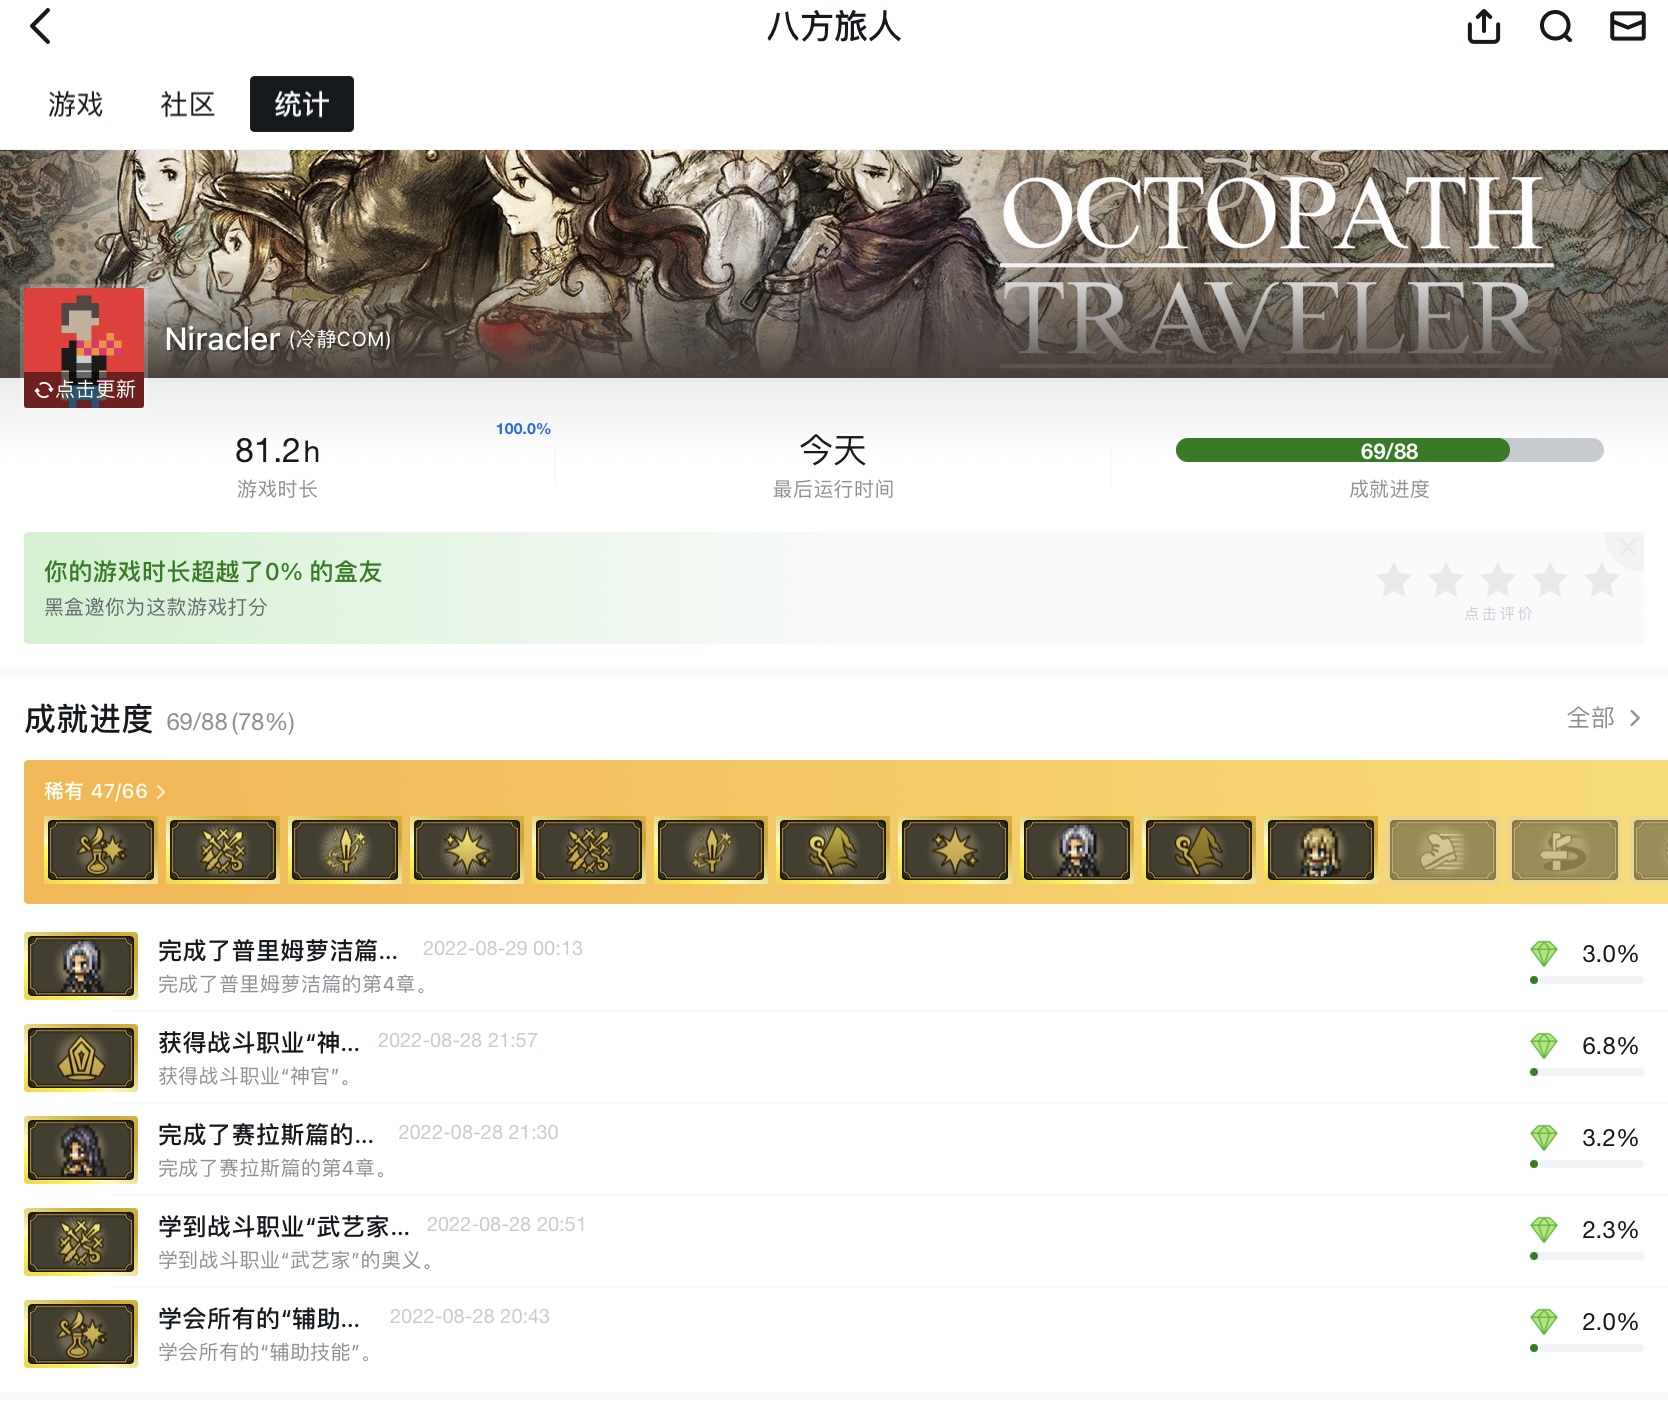Screen dimensions: 1668x1401
Task: Open the share icon in header
Action: tap(1483, 27)
